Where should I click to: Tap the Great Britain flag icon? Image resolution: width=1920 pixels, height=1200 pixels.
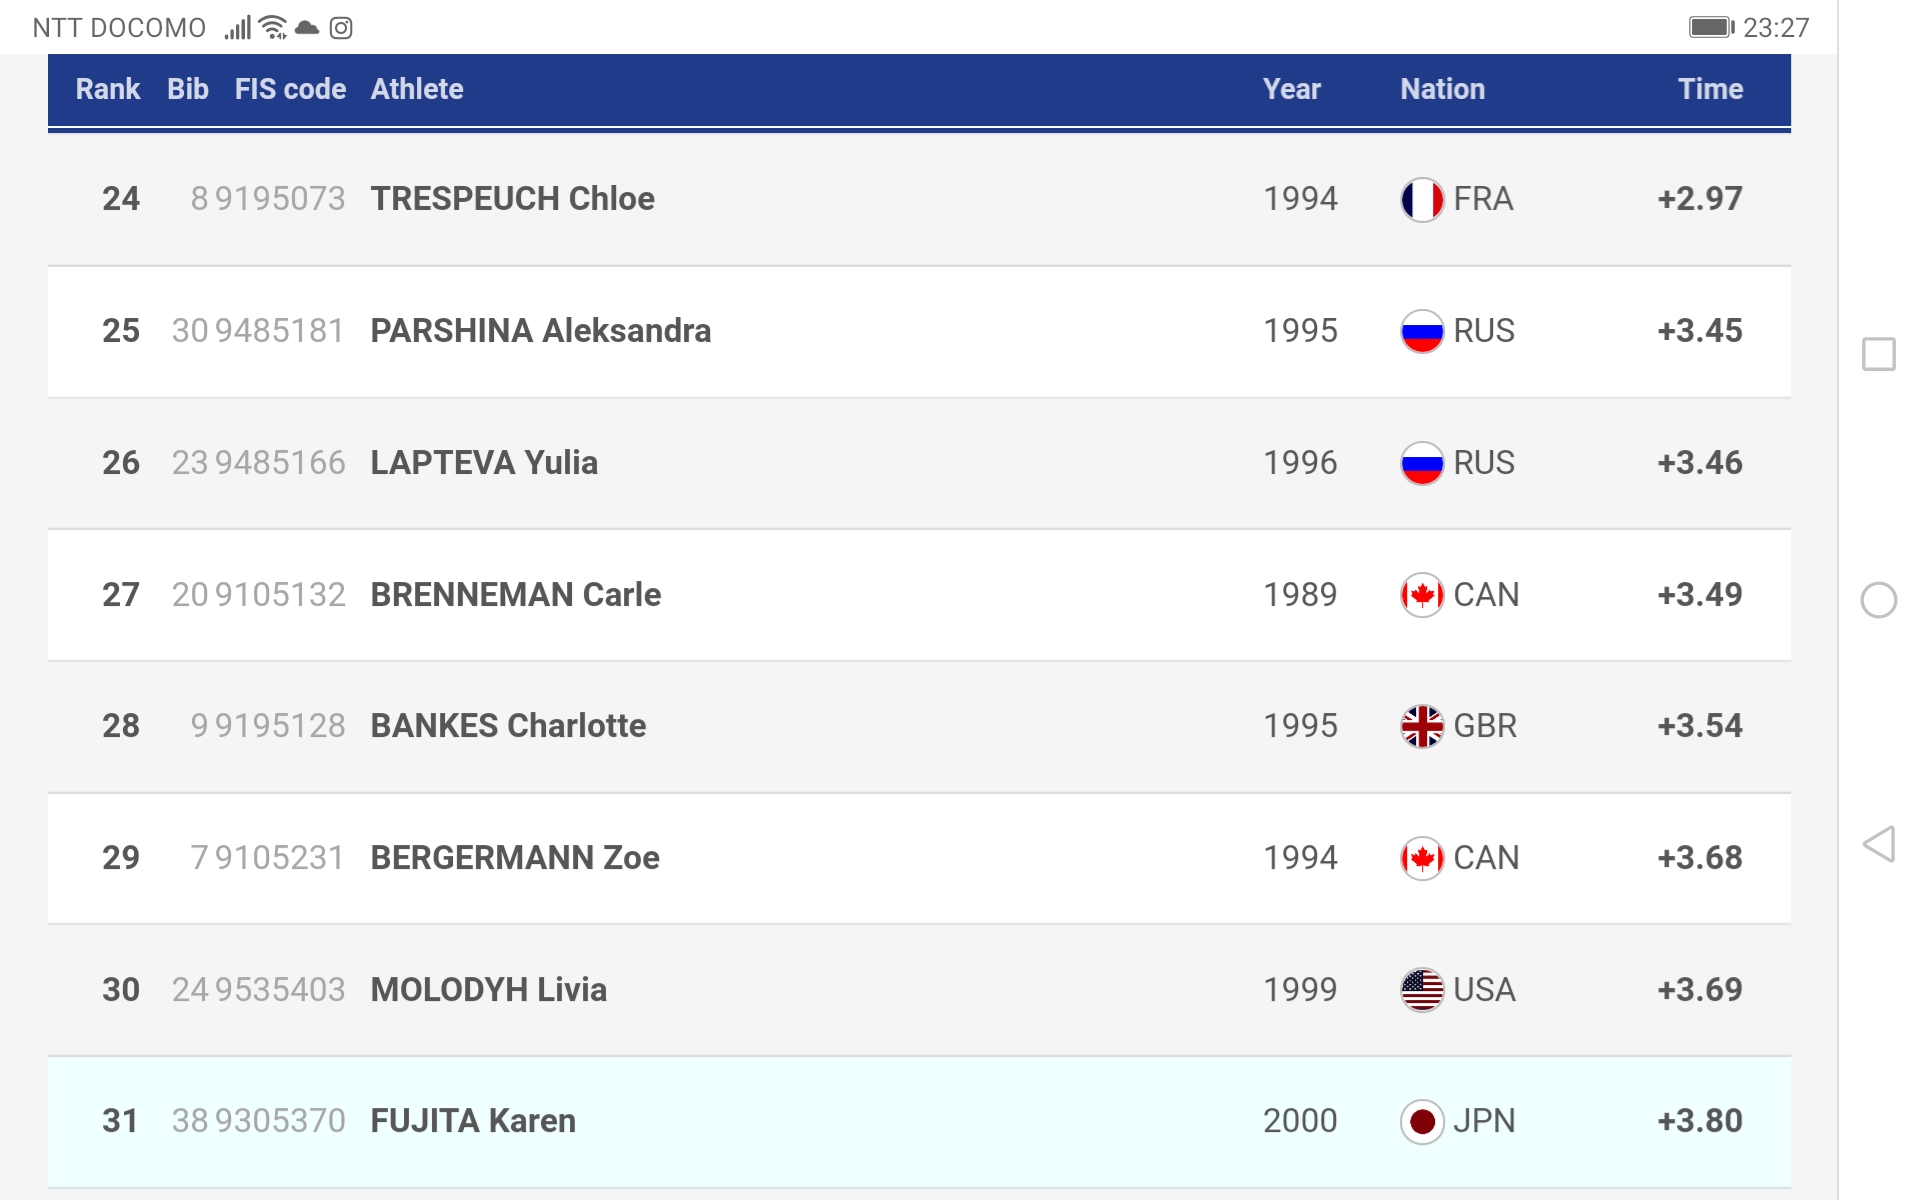(x=1421, y=726)
